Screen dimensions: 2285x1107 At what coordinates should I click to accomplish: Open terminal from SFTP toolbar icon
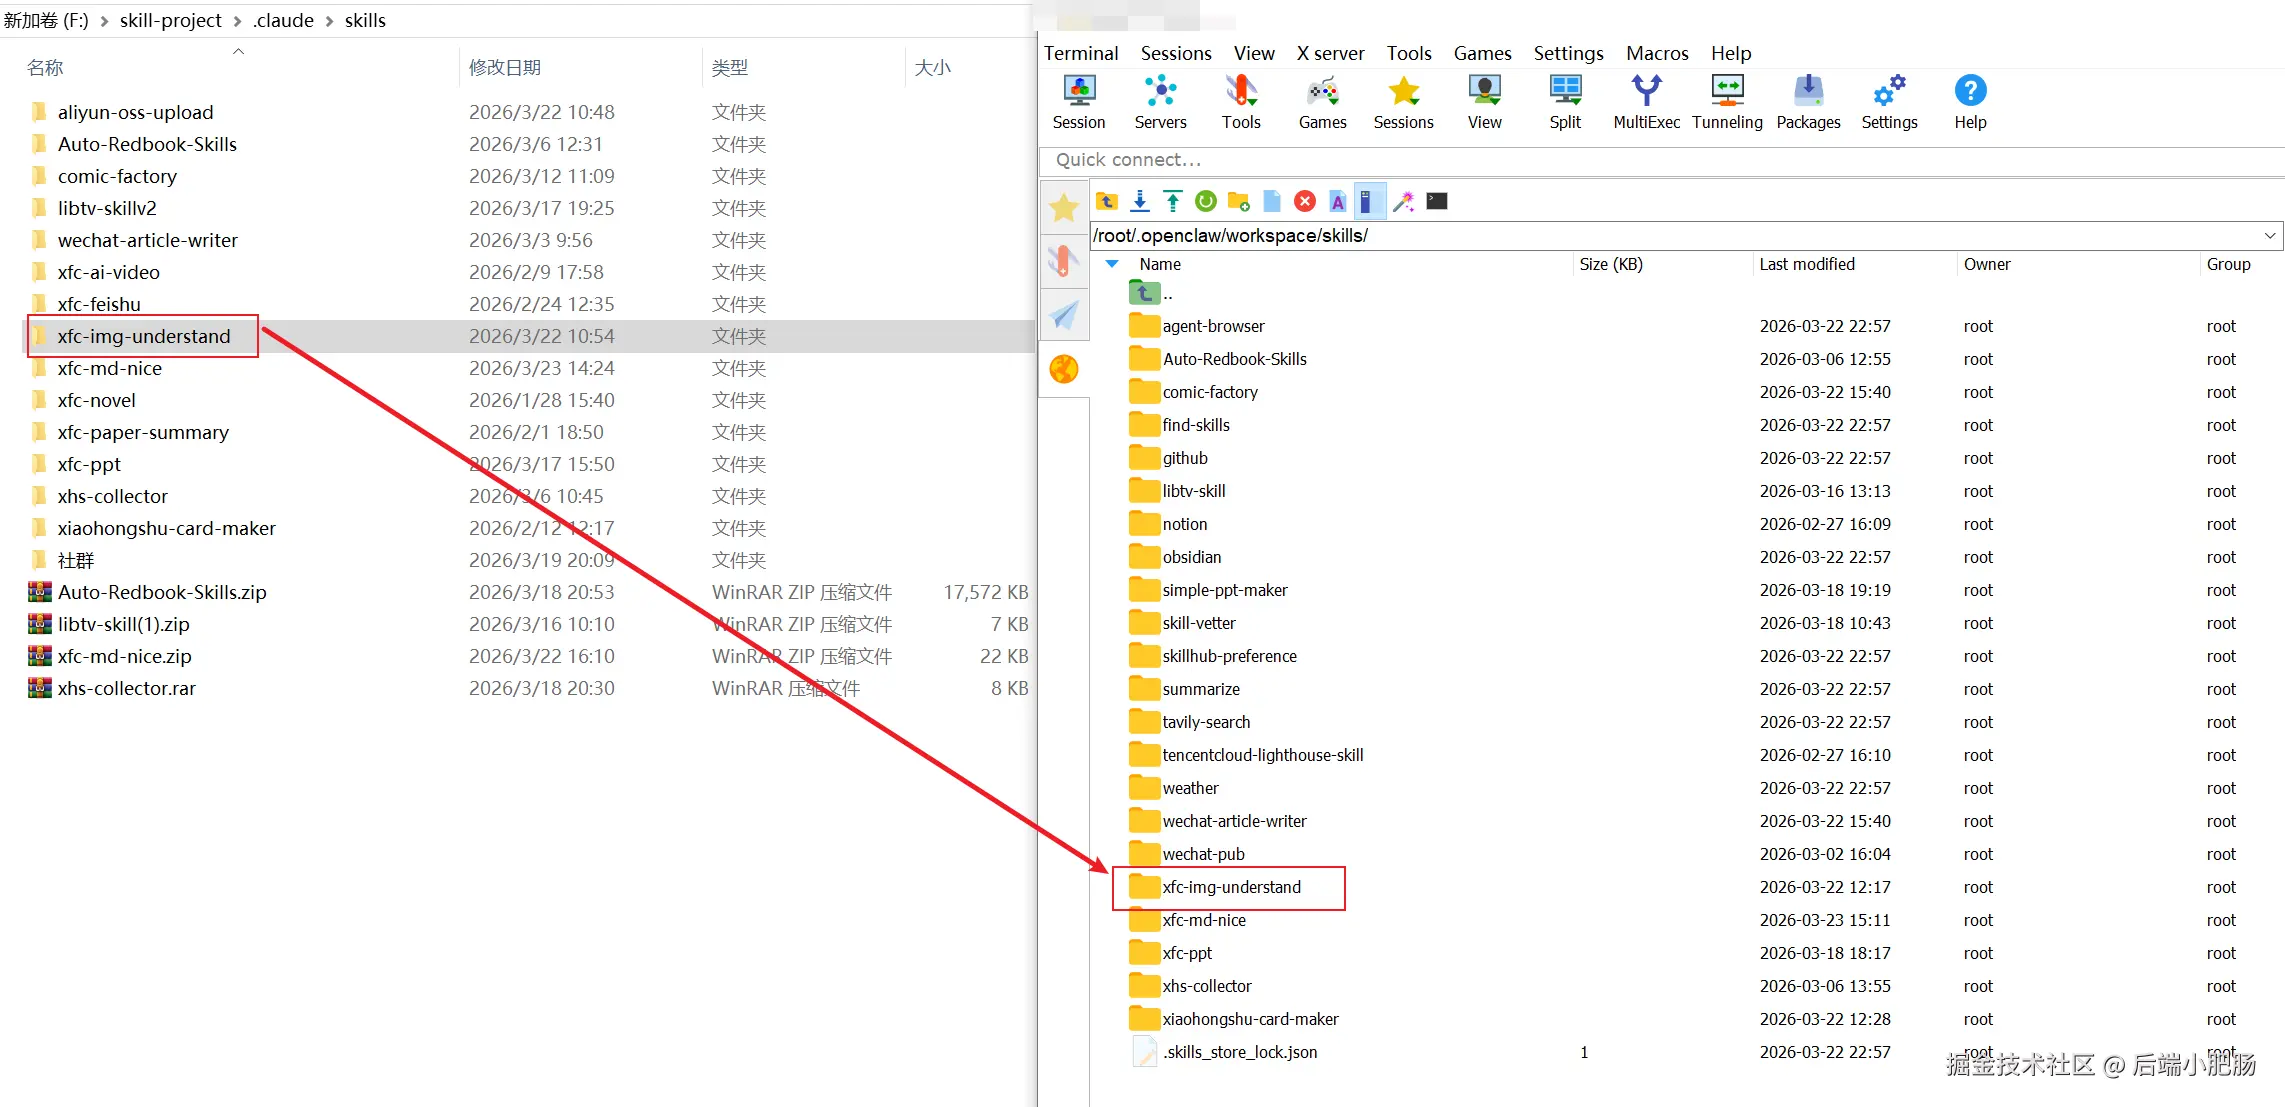tap(1437, 201)
